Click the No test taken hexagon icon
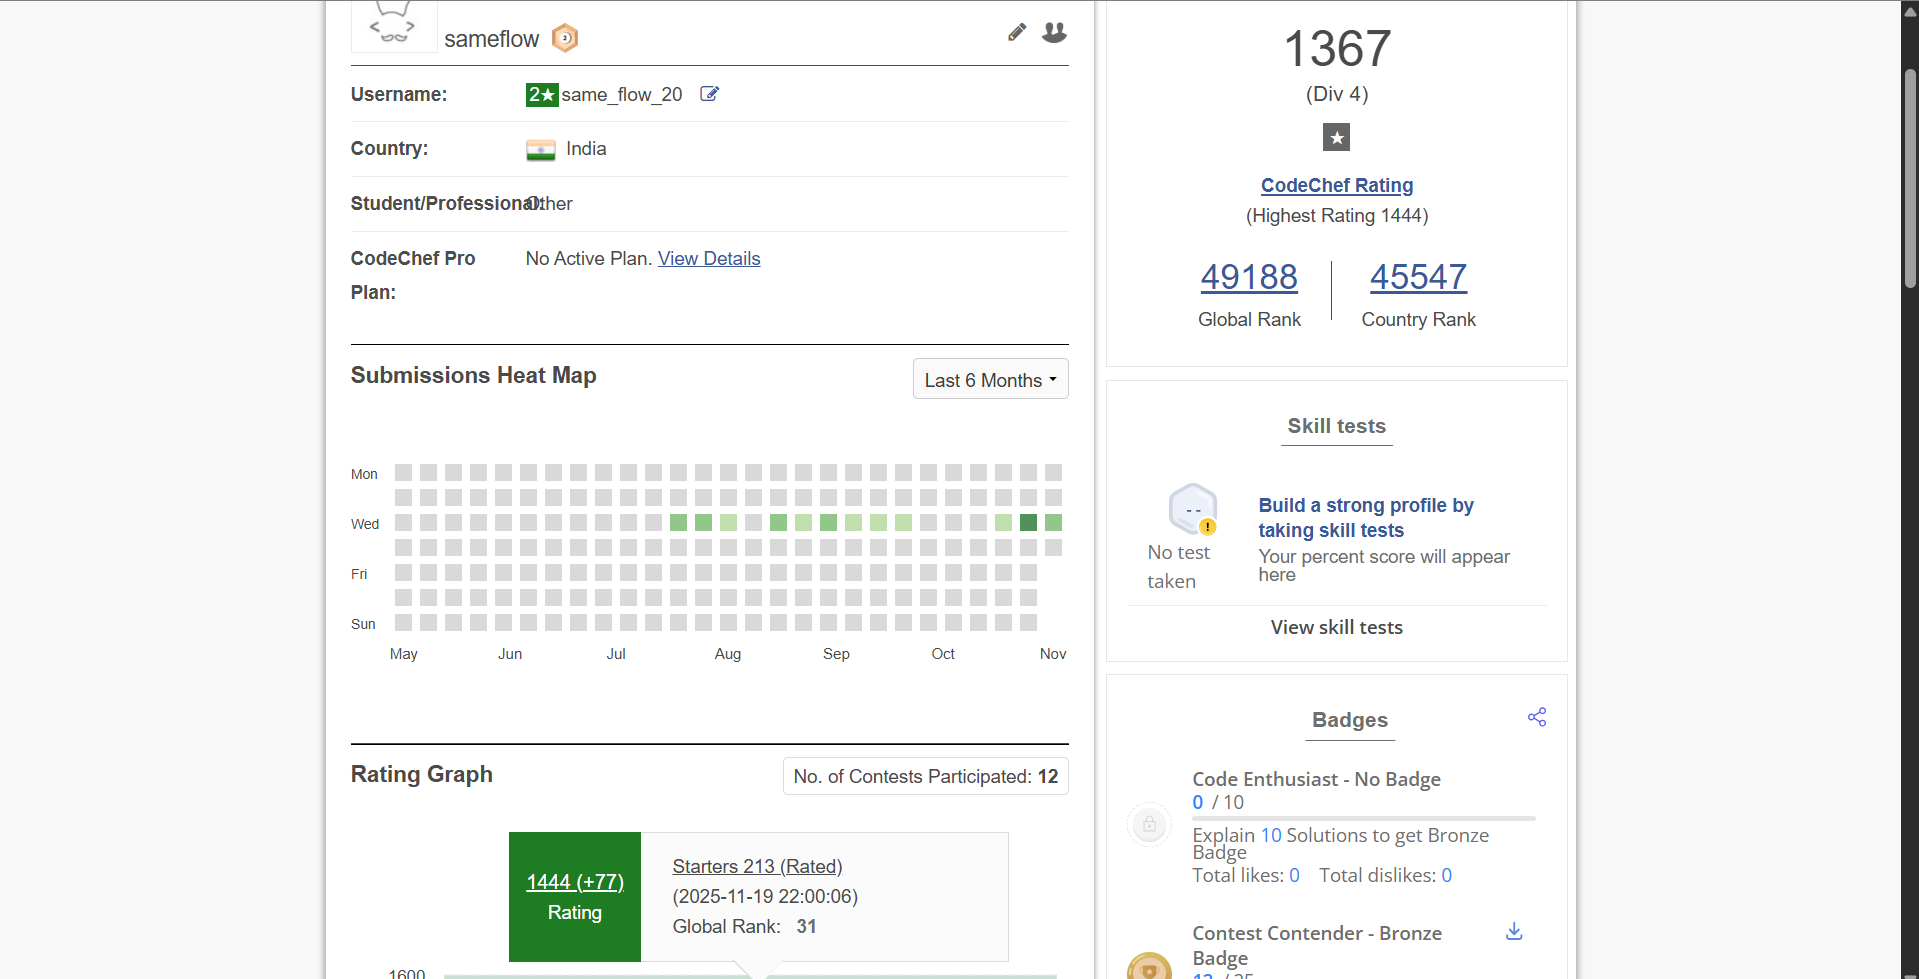This screenshot has width=1919, height=979. pyautogui.click(x=1193, y=509)
